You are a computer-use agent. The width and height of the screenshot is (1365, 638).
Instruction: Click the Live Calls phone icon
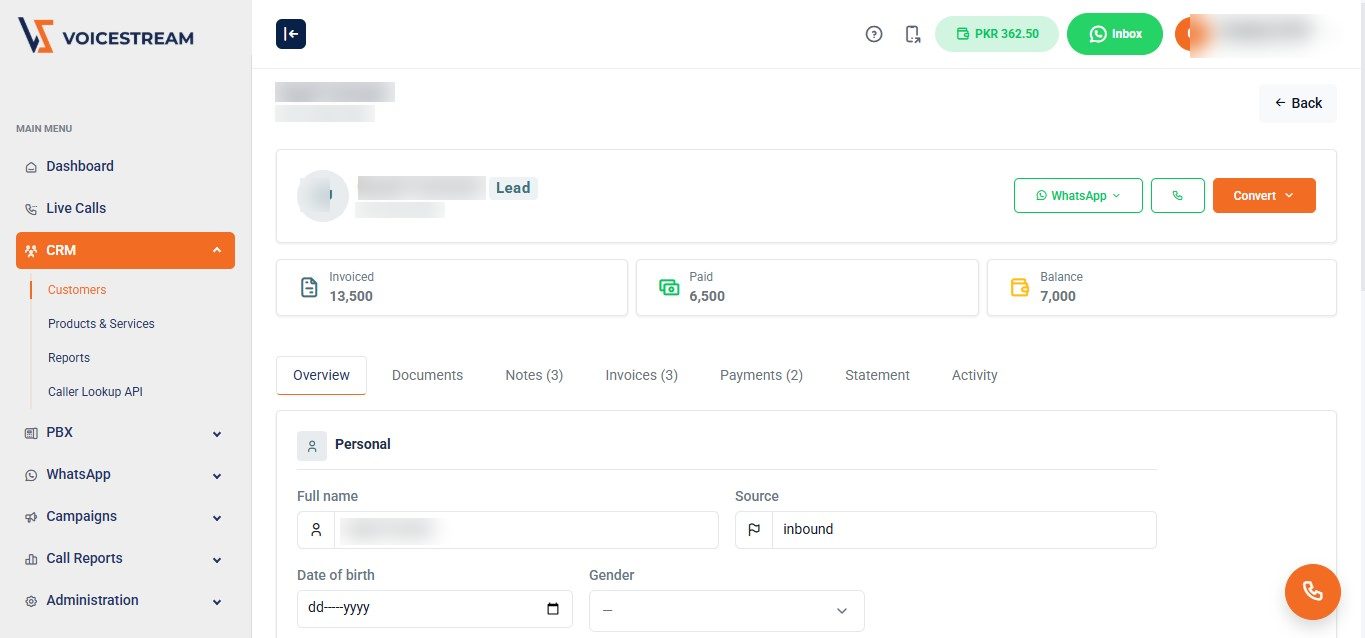31,209
